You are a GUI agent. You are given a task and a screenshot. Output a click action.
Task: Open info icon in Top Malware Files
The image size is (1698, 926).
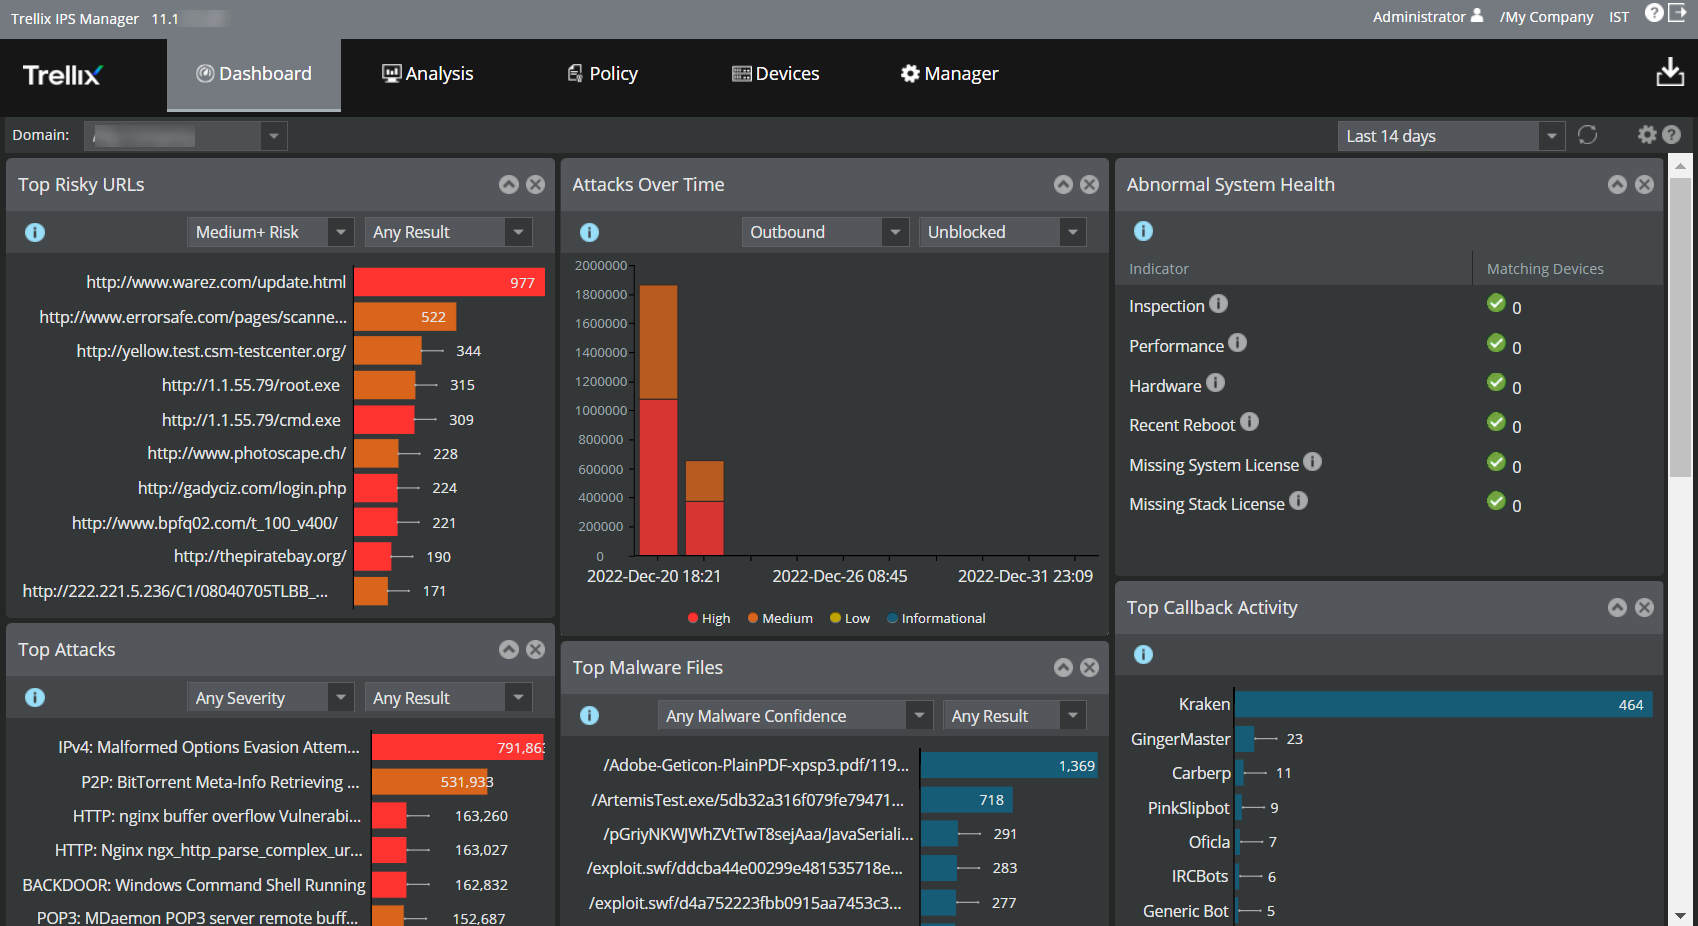(x=590, y=715)
